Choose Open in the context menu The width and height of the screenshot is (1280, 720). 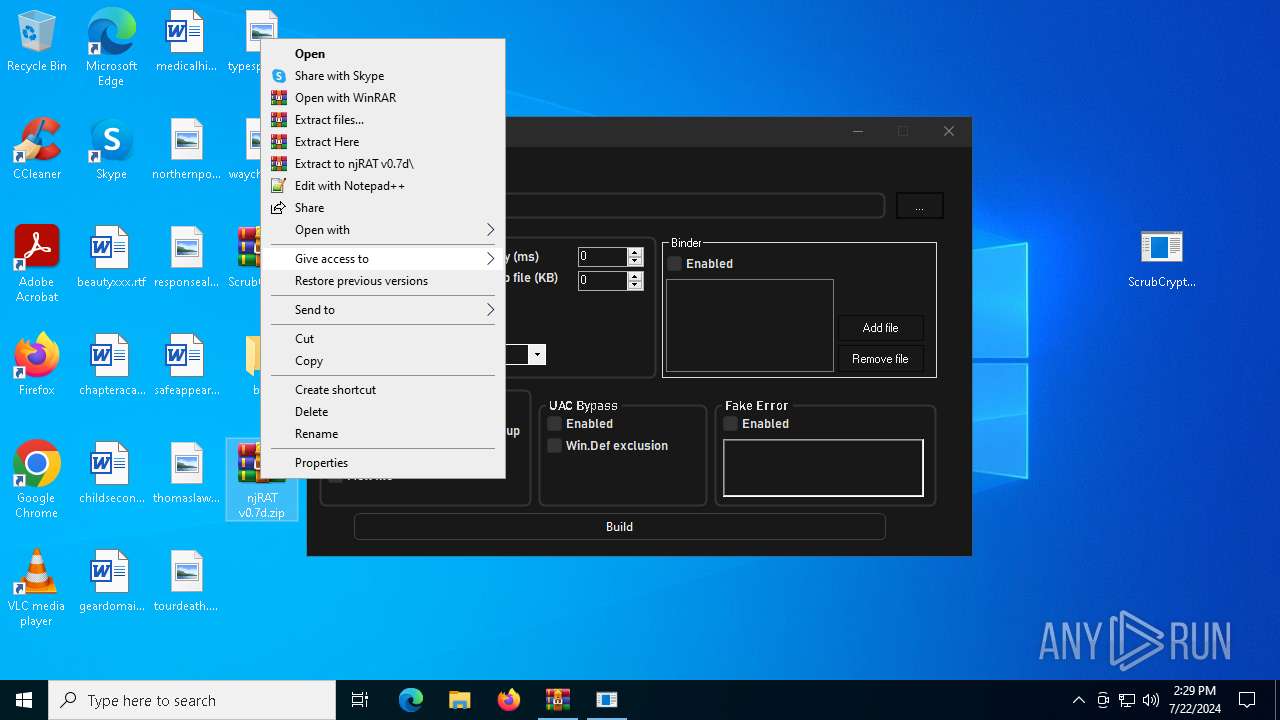[383, 54]
